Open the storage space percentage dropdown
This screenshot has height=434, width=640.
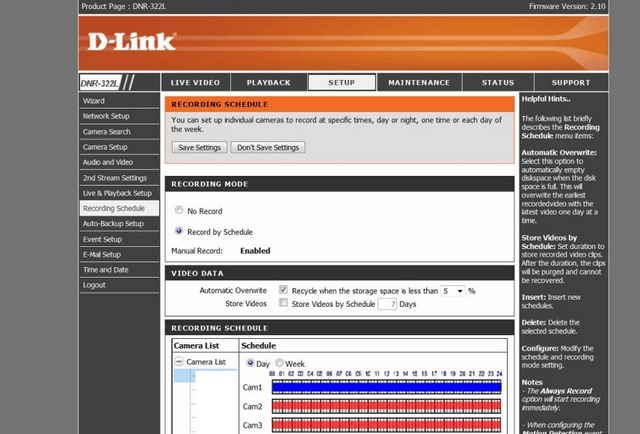click(x=453, y=291)
